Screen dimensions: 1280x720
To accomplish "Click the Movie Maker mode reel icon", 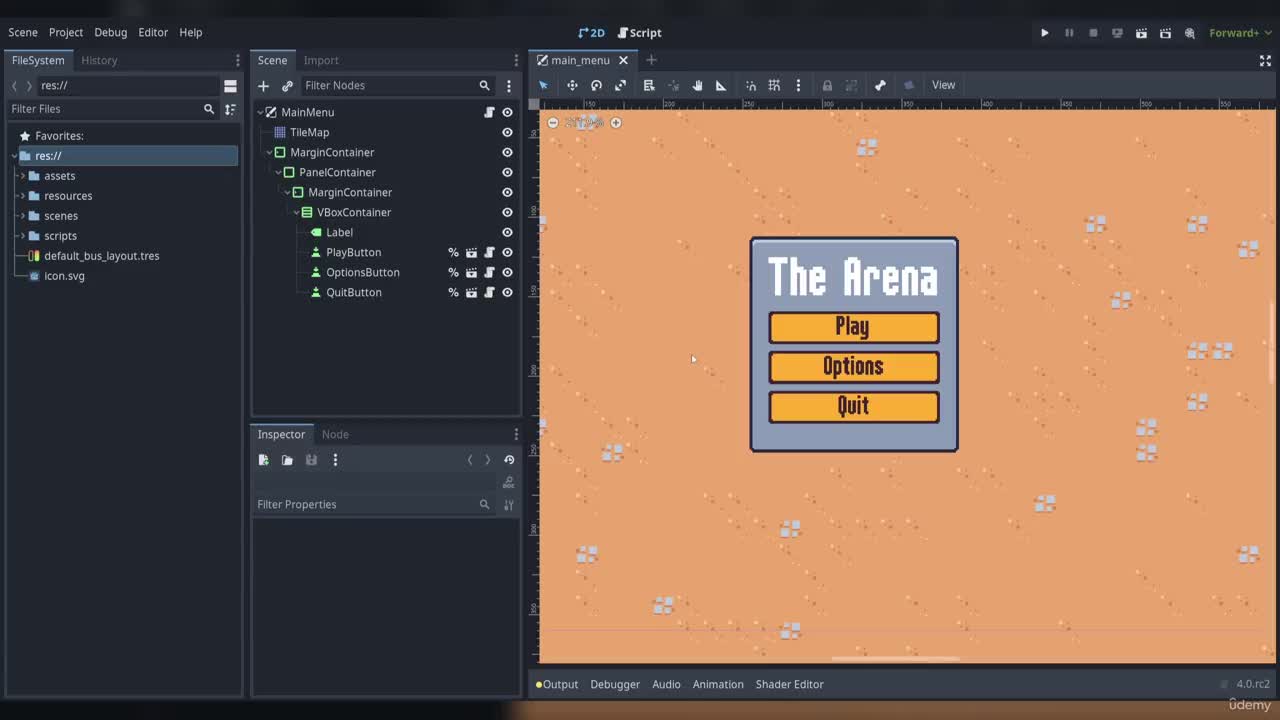I will 1189,33.
